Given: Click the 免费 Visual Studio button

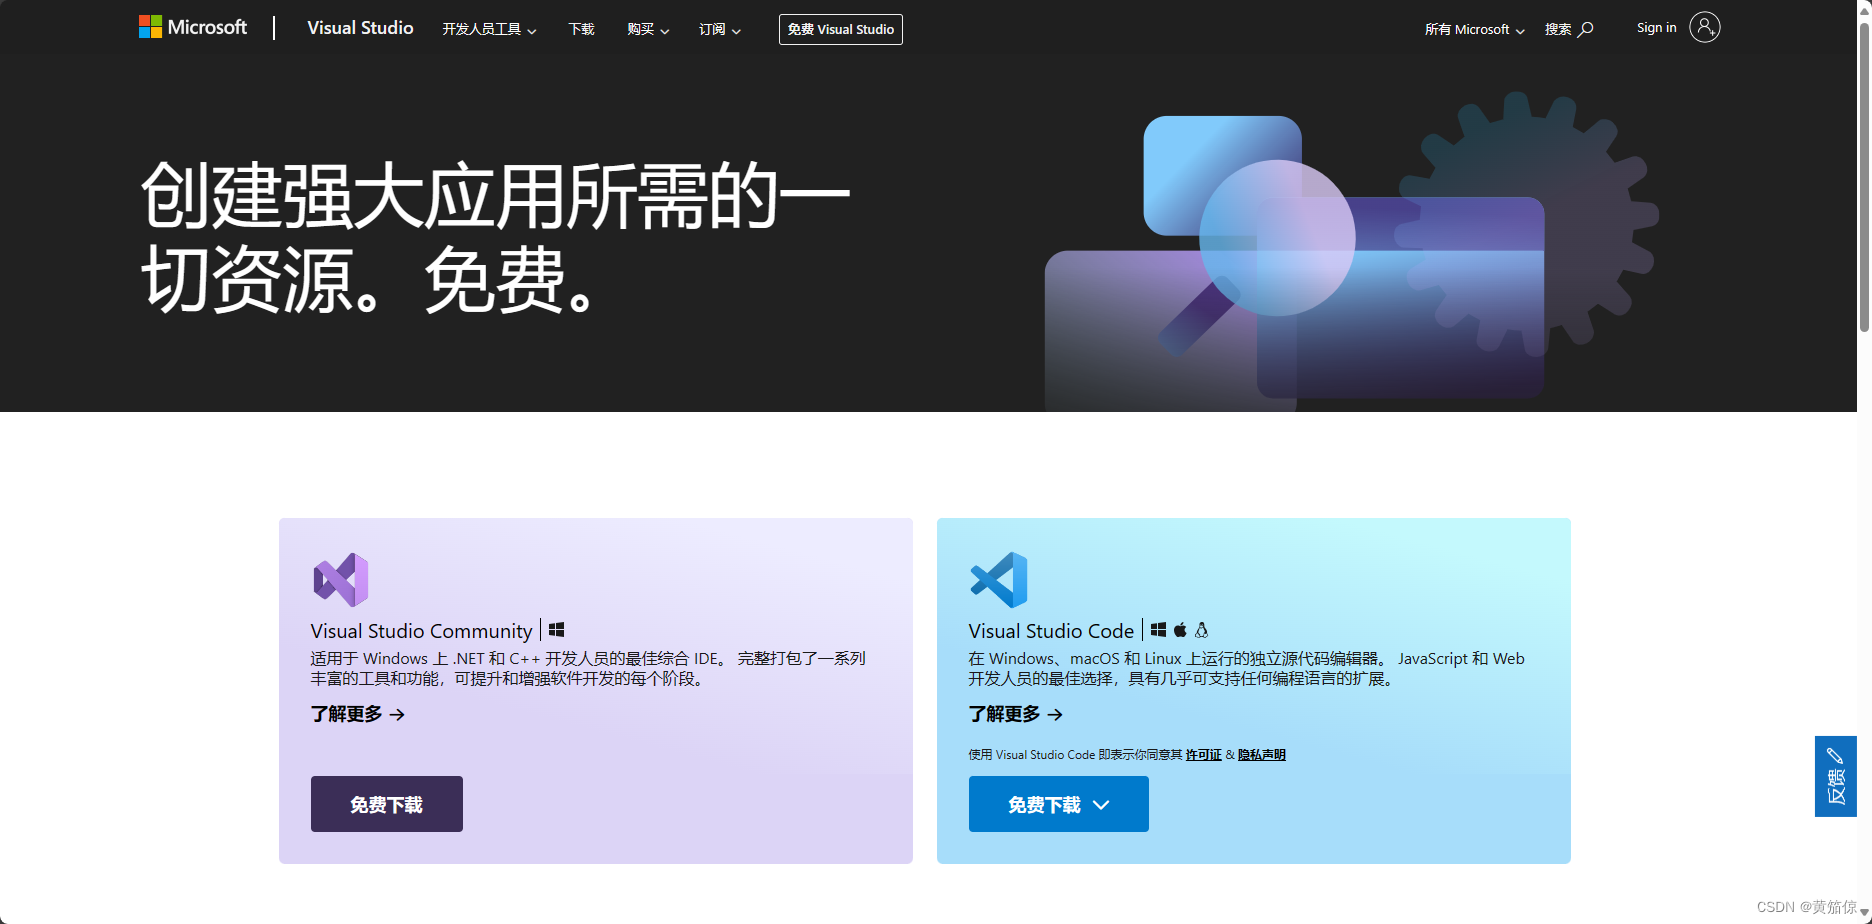Looking at the screenshot, I should [841, 29].
